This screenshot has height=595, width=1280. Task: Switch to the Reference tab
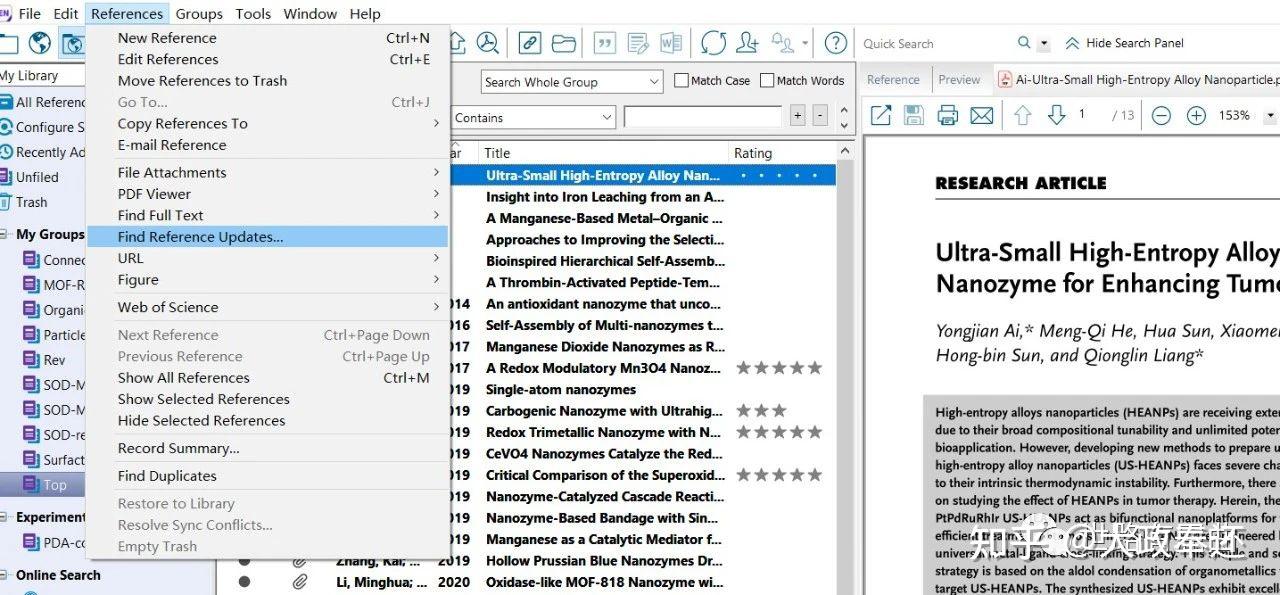pyautogui.click(x=893, y=80)
